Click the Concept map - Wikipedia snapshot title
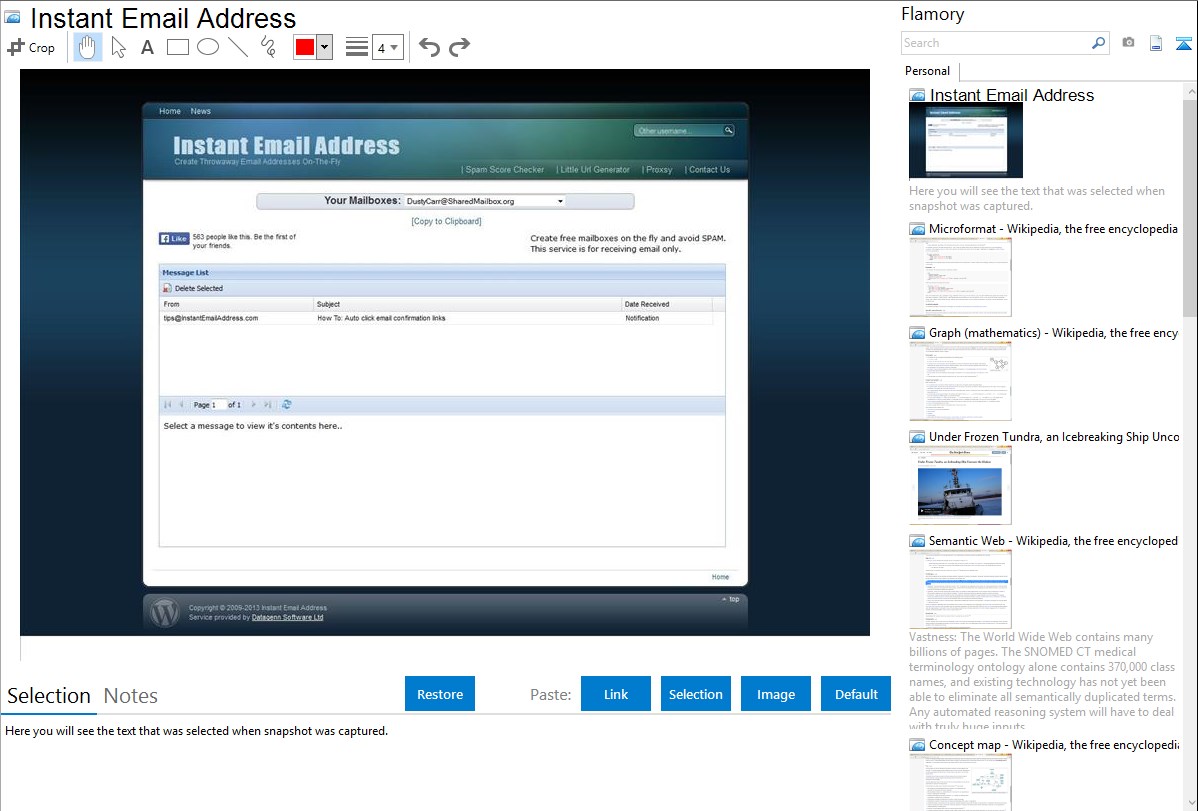 1054,744
